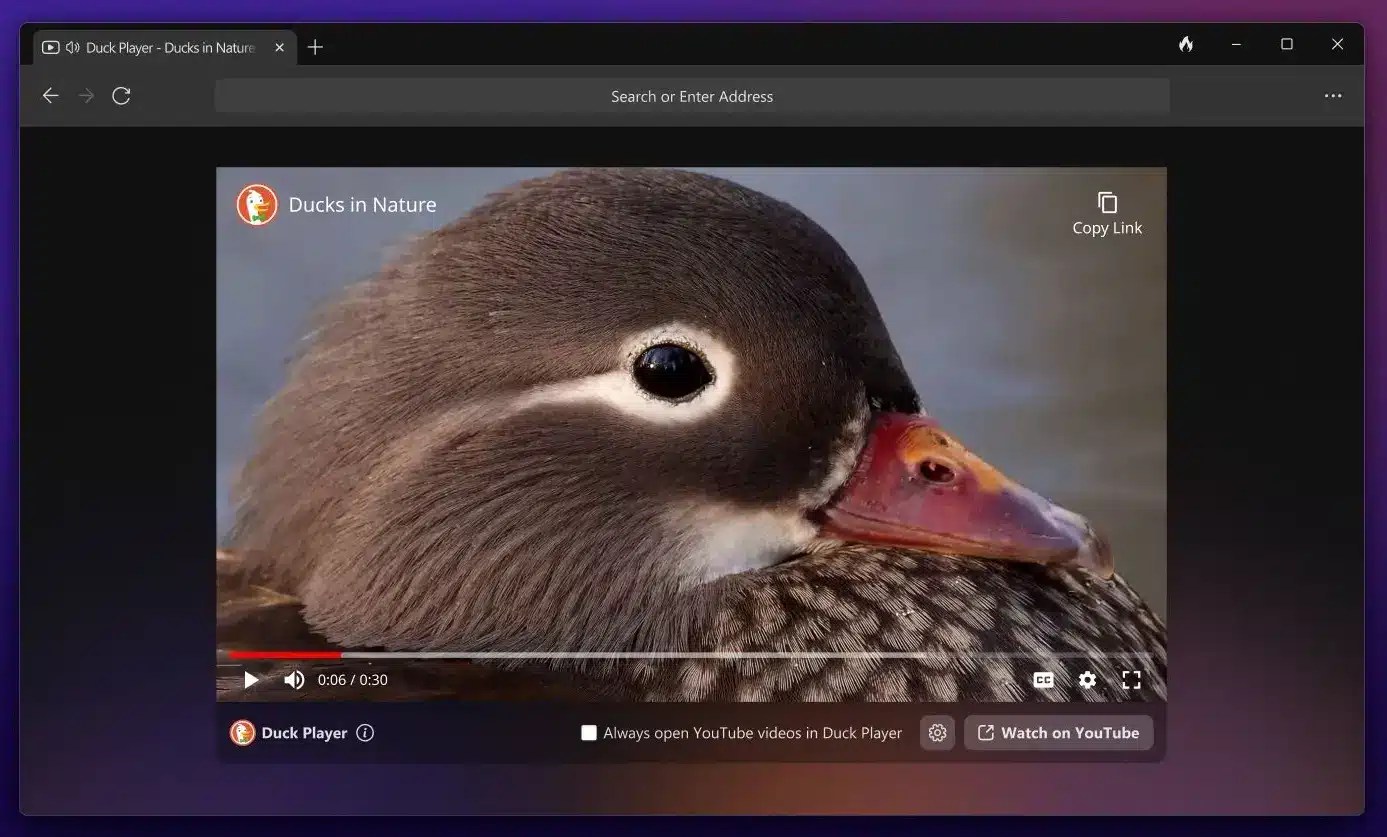The height and width of the screenshot is (837, 1387).
Task: Enable Always open YouTube videos in Duck Player
Action: (589, 732)
